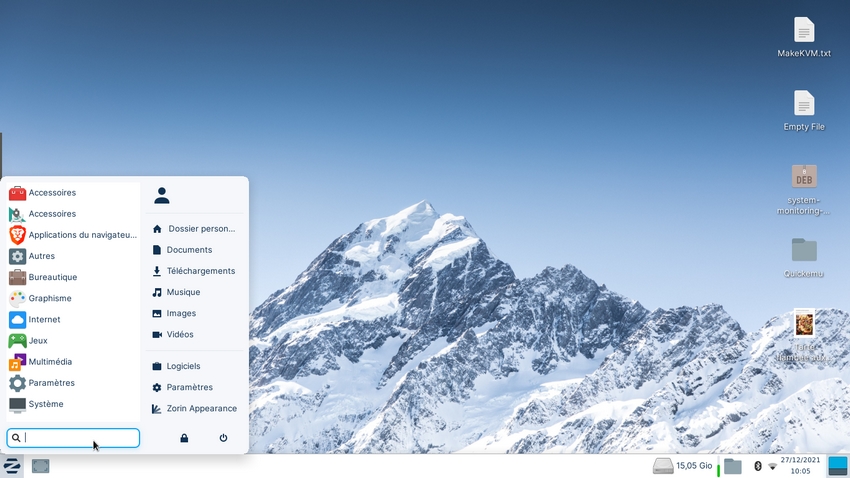The image size is (850, 478).
Task: Open Logiciels software store
Action: tap(183, 366)
